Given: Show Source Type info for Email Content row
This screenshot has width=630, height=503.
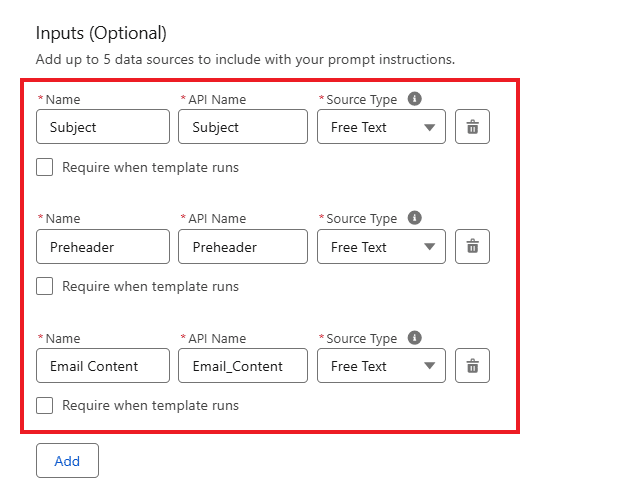Looking at the screenshot, I should coord(415,337).
